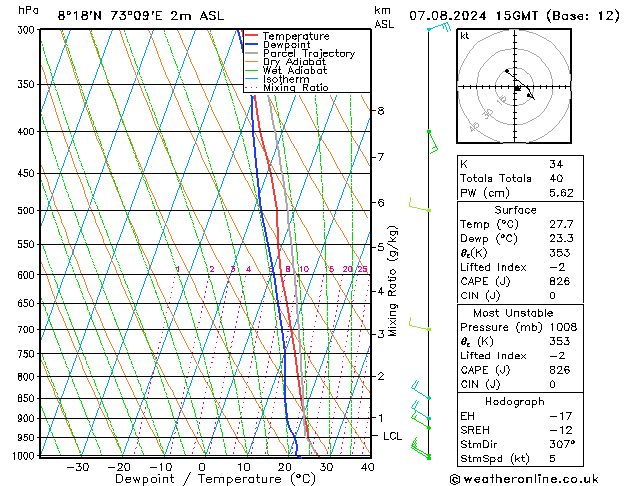
Task: Click the 'Most Unstable' section heading
Action: (x=513, y=313)
